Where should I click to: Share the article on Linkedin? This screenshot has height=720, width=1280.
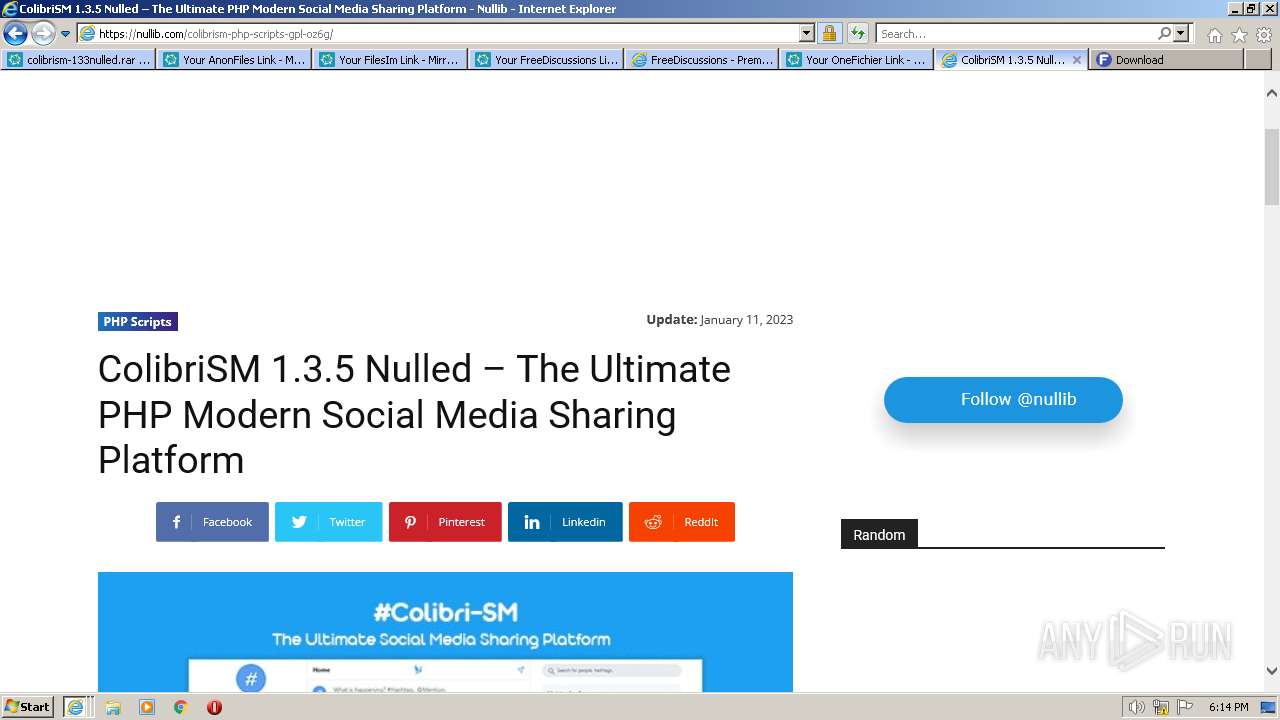point(565,522)
